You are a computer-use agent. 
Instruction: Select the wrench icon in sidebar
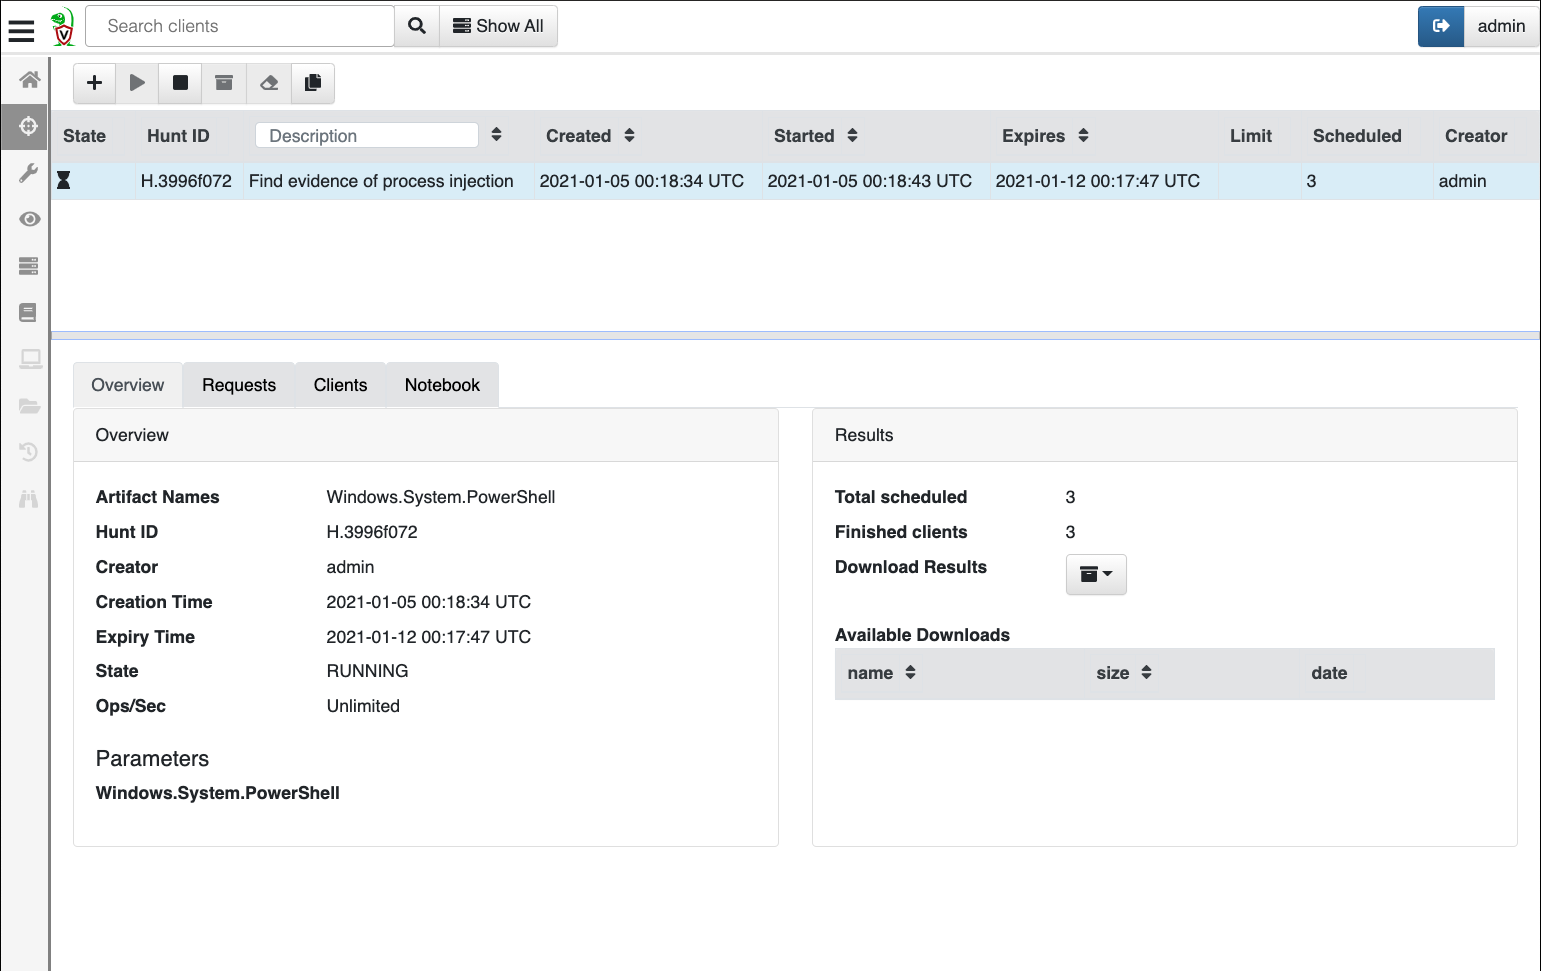pos(29,173)
